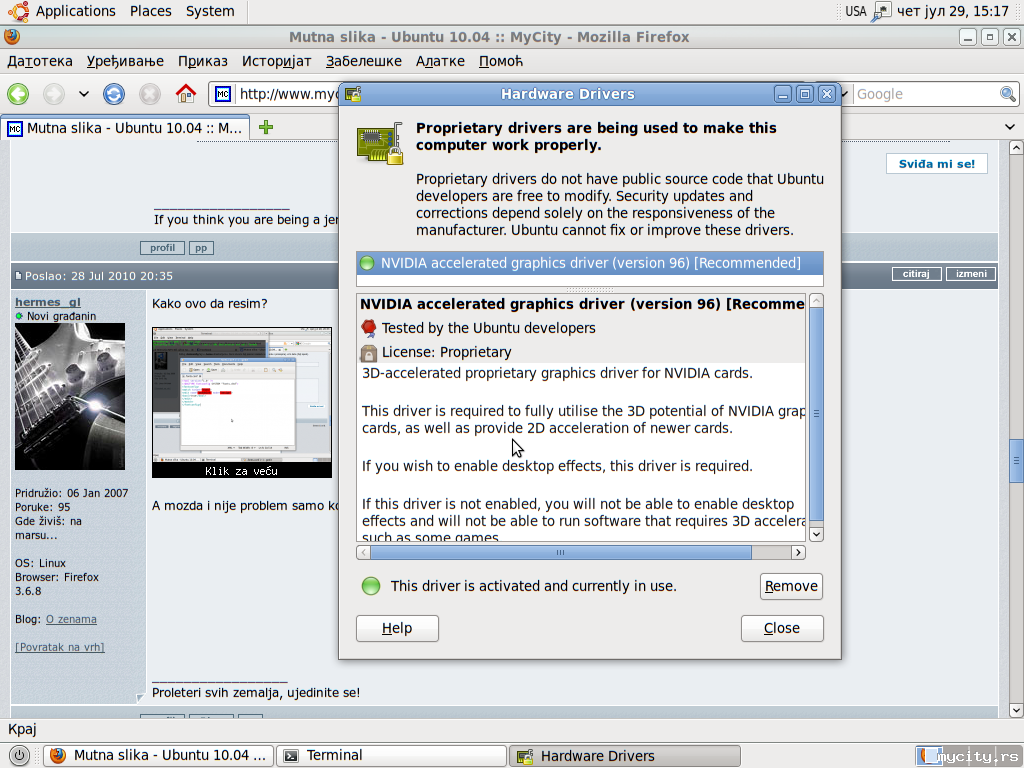Click Google search box in Firefox
Viewport: 1024px width, 768px height.
[x=926, y=94]
